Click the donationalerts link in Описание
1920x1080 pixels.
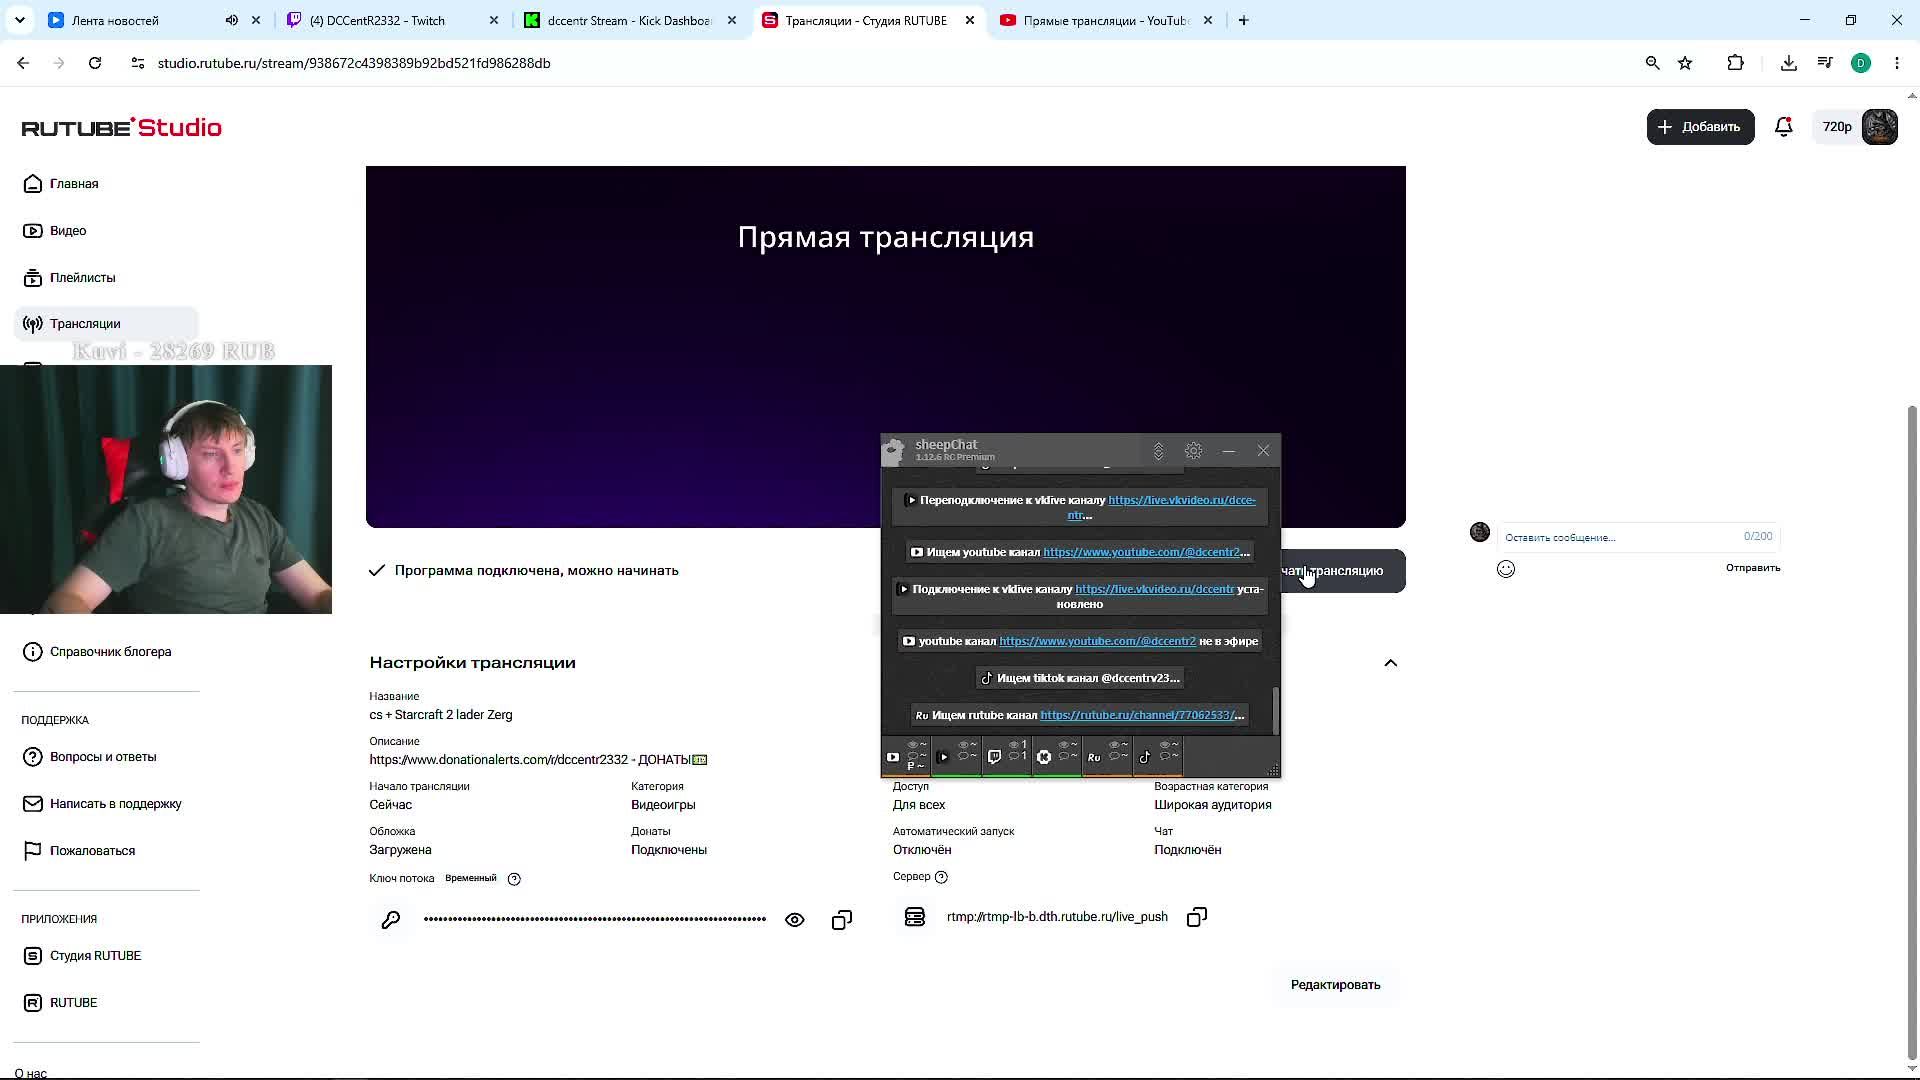[x=499, y=760]
